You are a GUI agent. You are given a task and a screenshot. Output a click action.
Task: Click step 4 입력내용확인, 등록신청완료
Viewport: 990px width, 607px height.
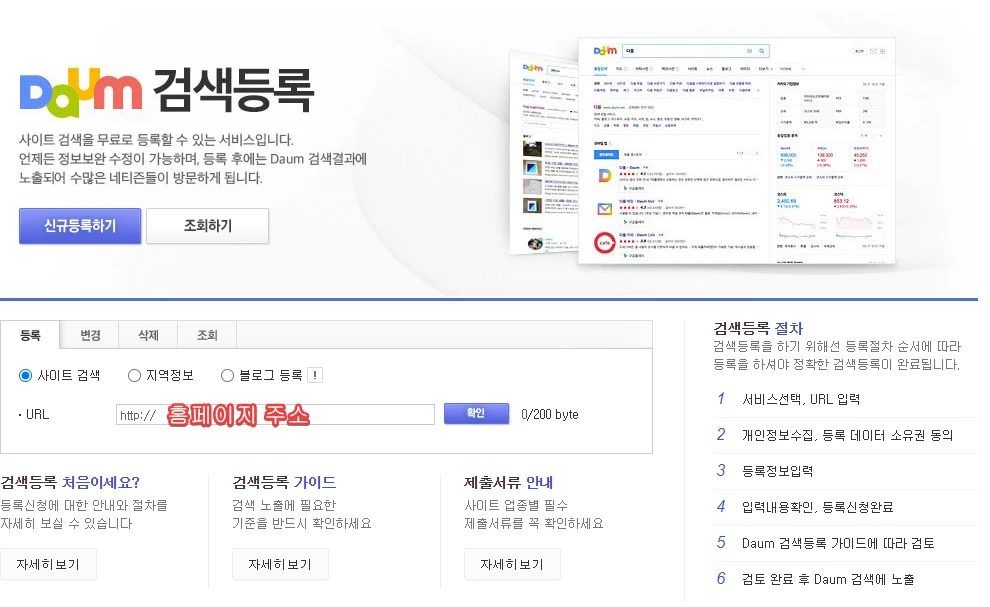tap(817, 507)
